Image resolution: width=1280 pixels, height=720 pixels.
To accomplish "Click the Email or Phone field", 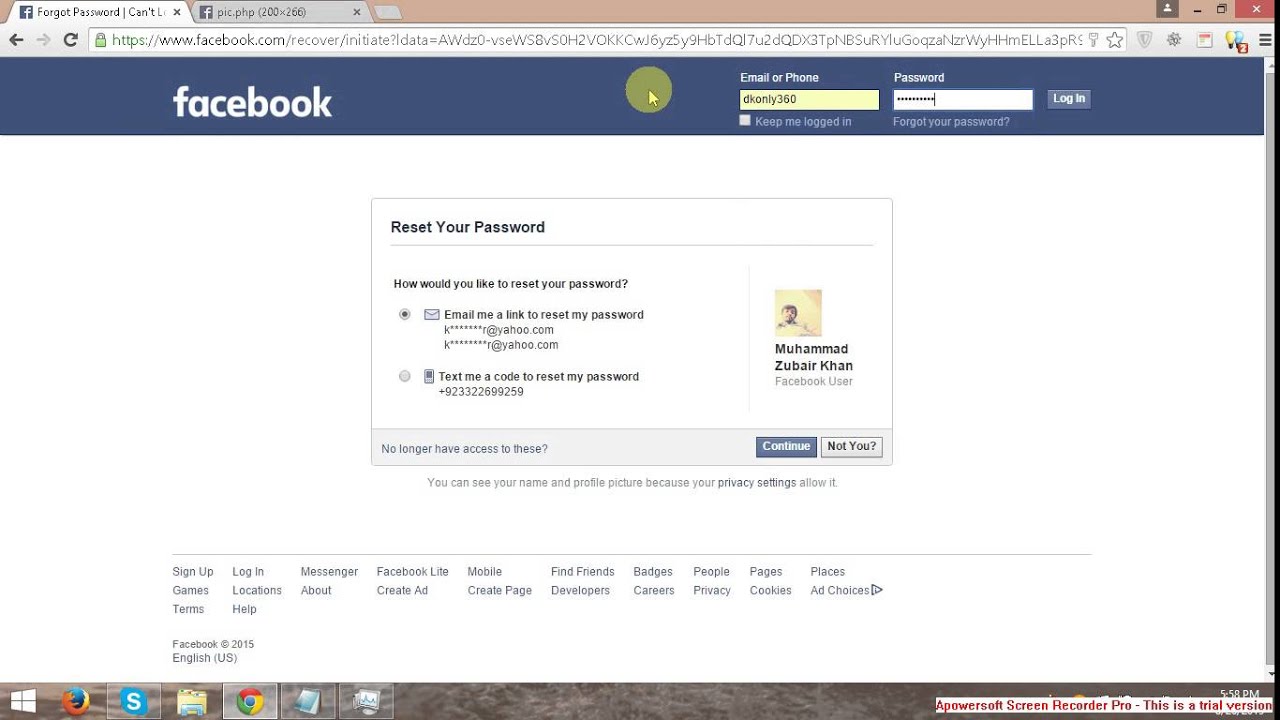I will pyautogui.click(x=809, y=99).
